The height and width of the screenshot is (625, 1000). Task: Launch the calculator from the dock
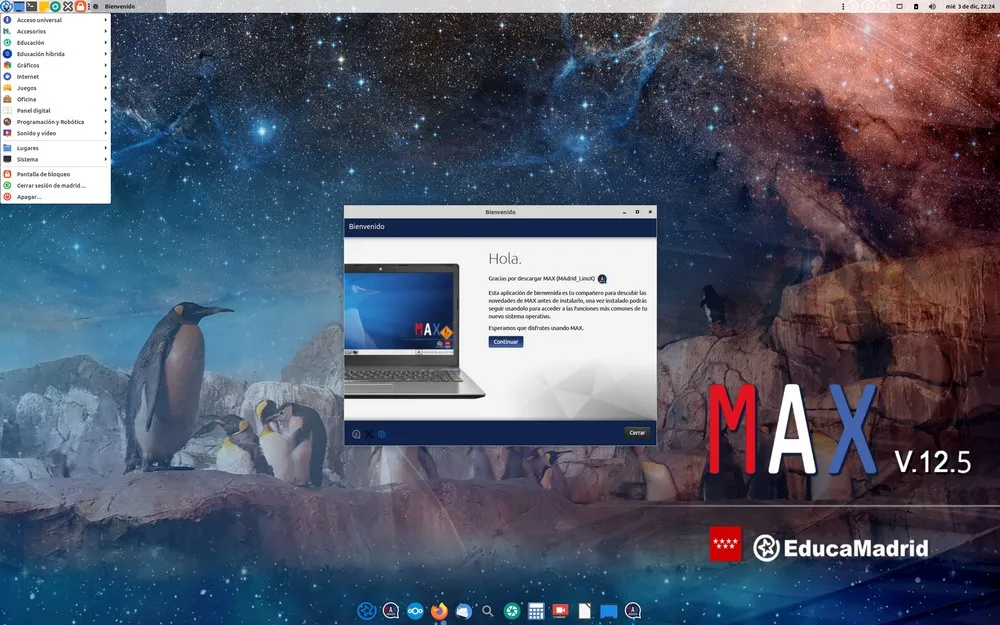pos(536,610)
